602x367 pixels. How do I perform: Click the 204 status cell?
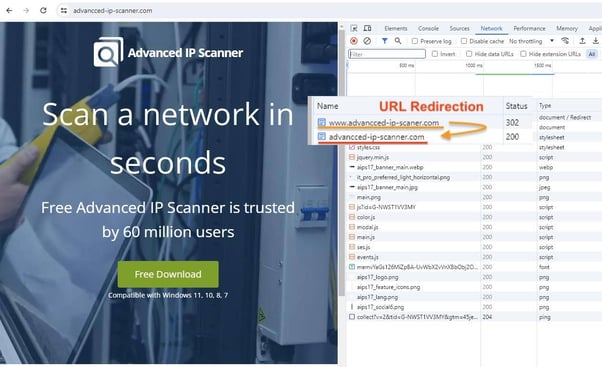click(487, 317)
